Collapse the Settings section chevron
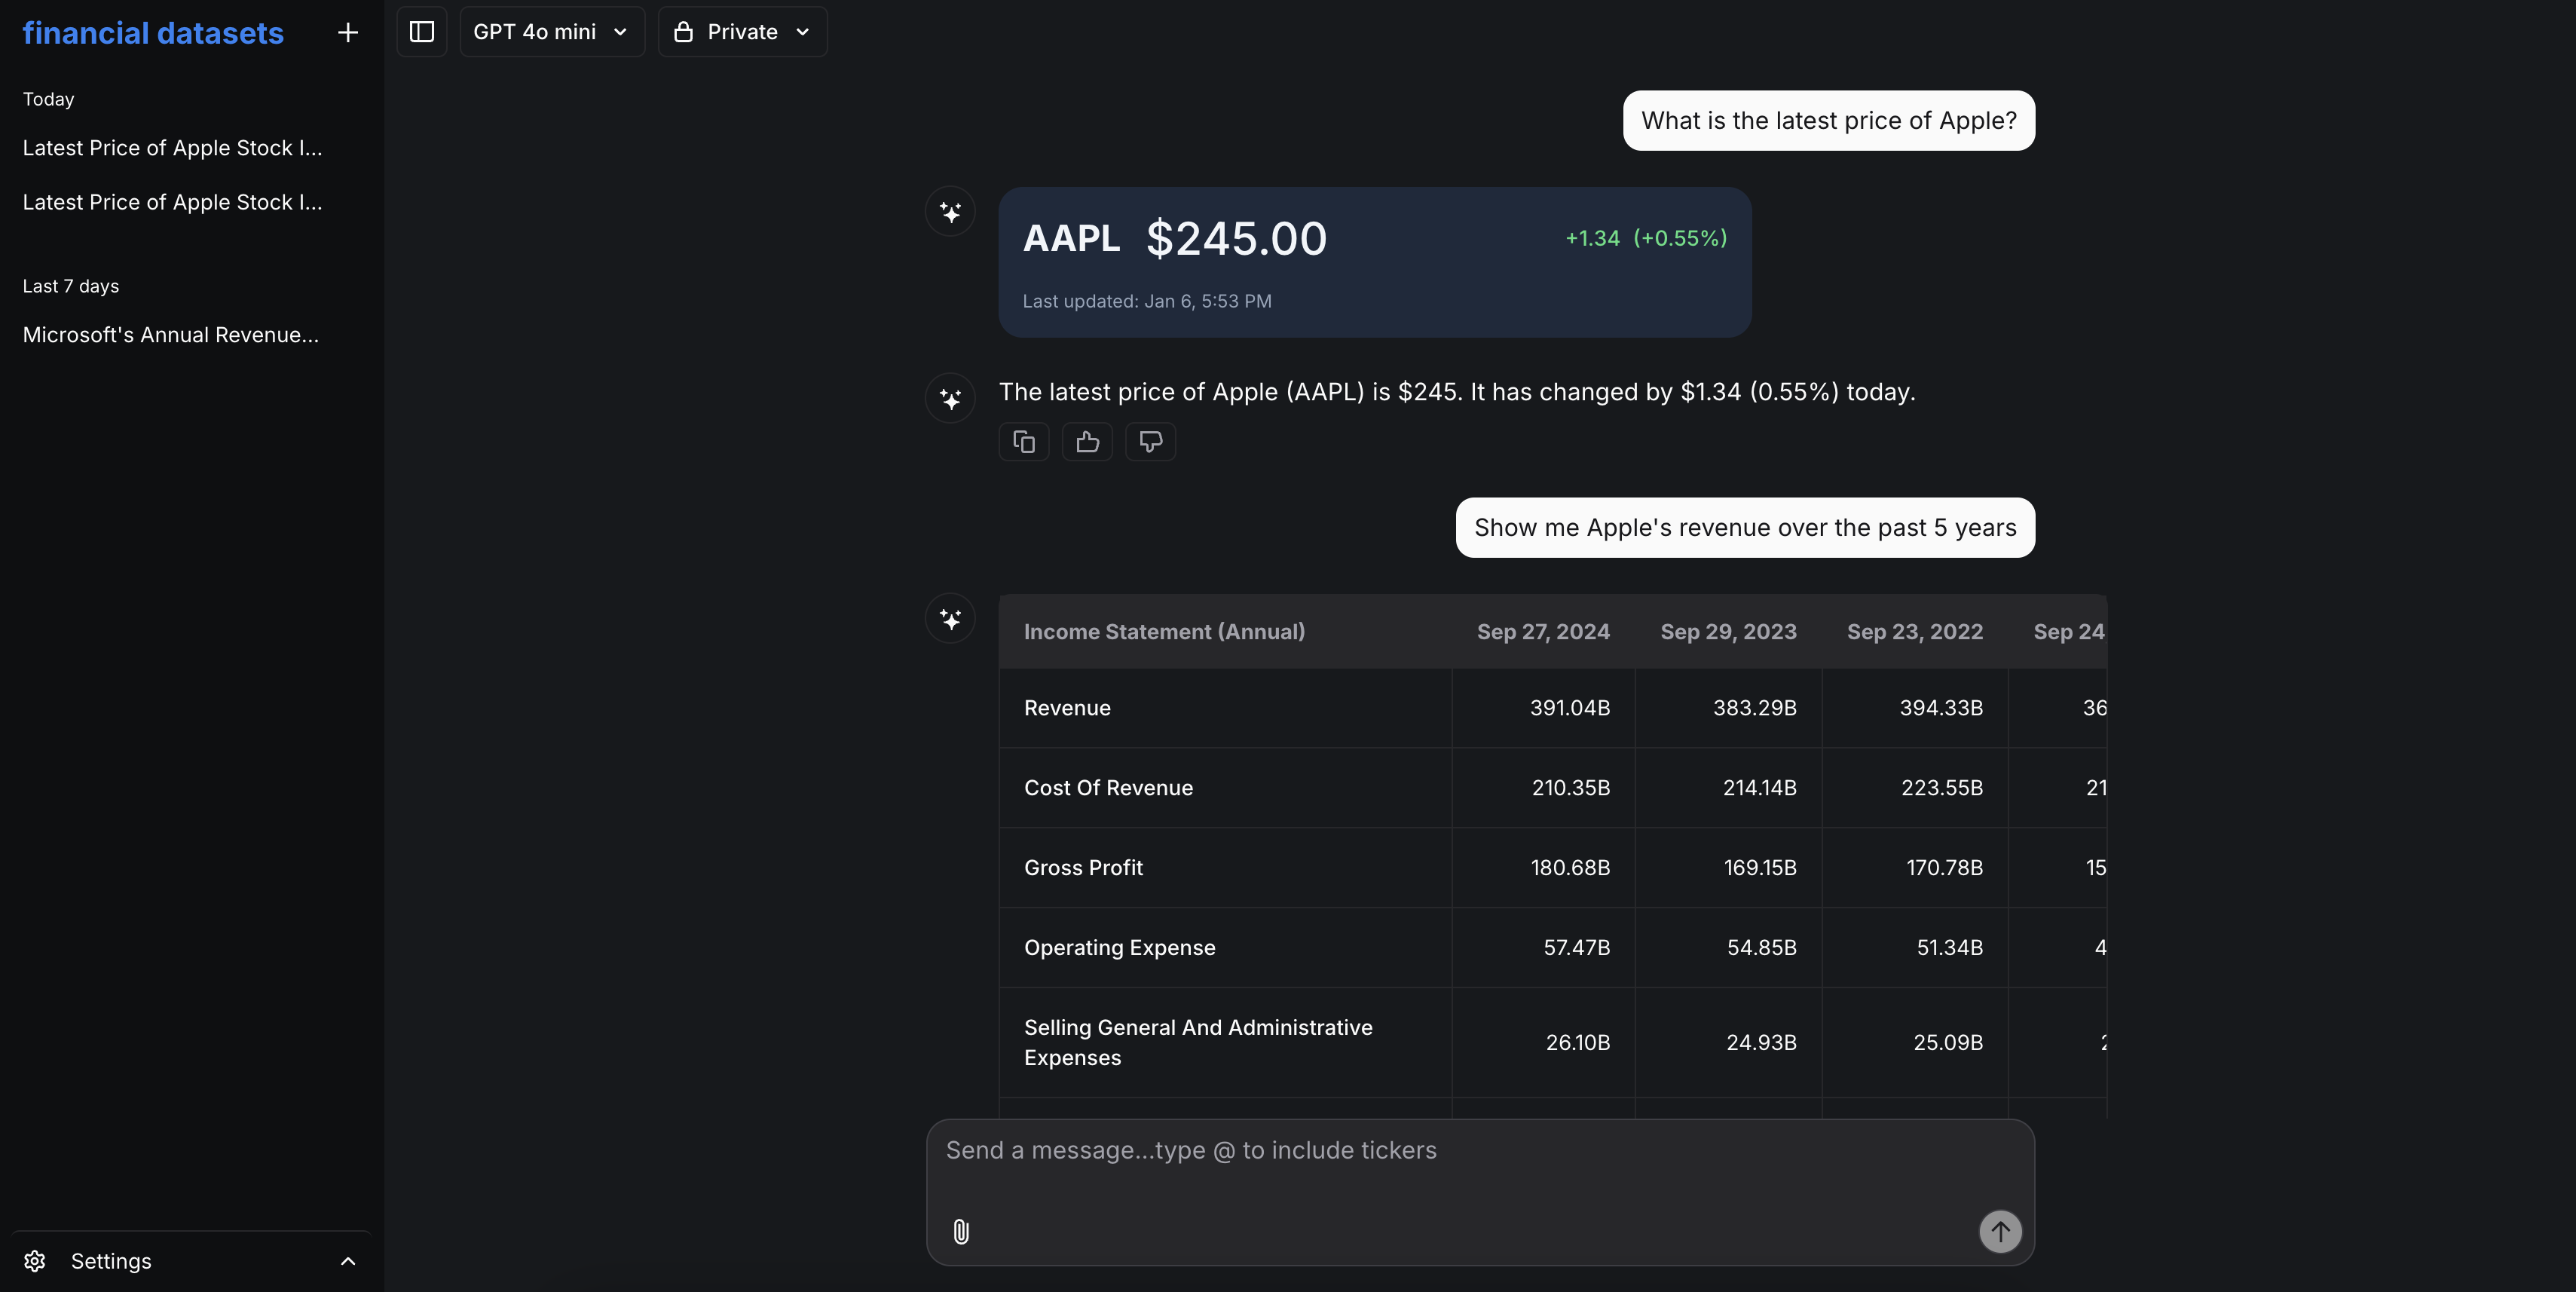Viewport: 2576px width, 1292px height. (x=348, y=1261)
